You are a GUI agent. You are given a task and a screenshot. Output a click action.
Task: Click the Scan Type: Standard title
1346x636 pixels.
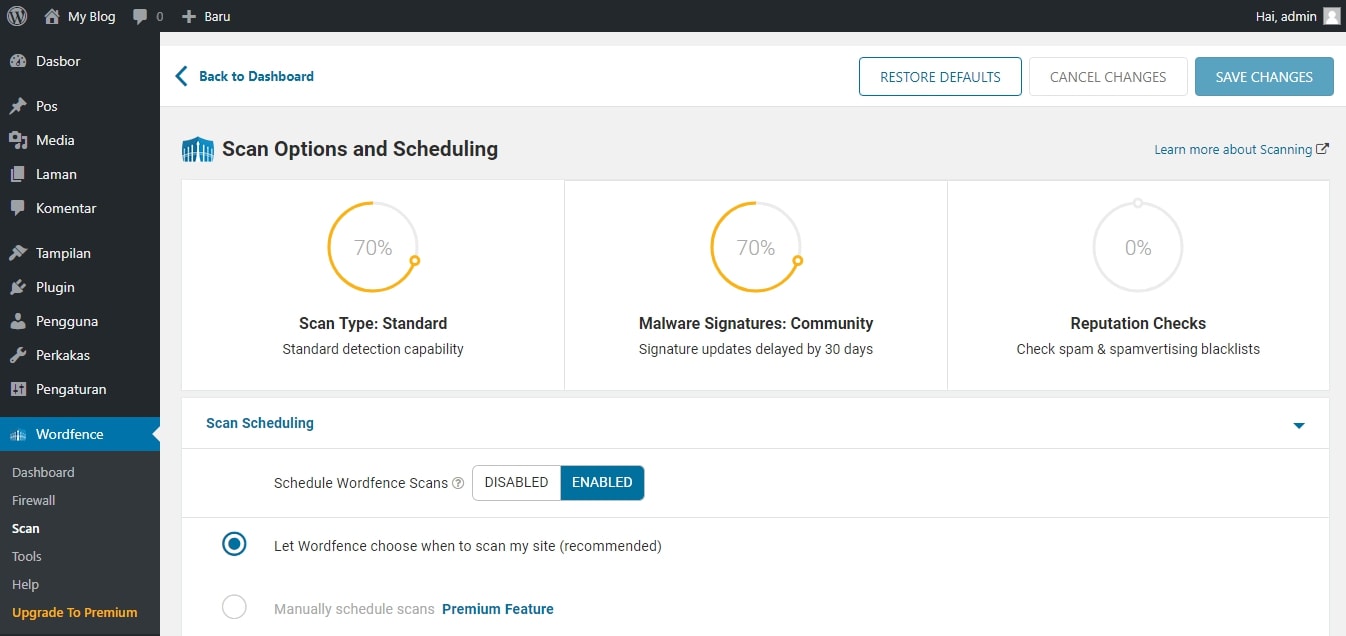[373, 324]
